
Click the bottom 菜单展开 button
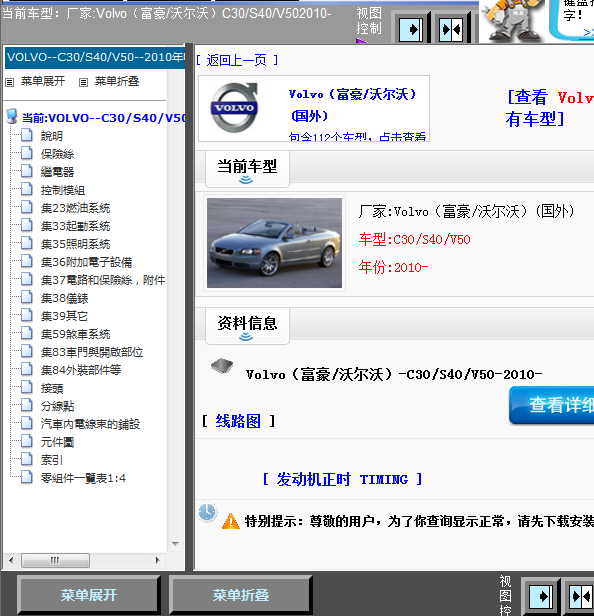pyautogui.click(x=89, y=595)
